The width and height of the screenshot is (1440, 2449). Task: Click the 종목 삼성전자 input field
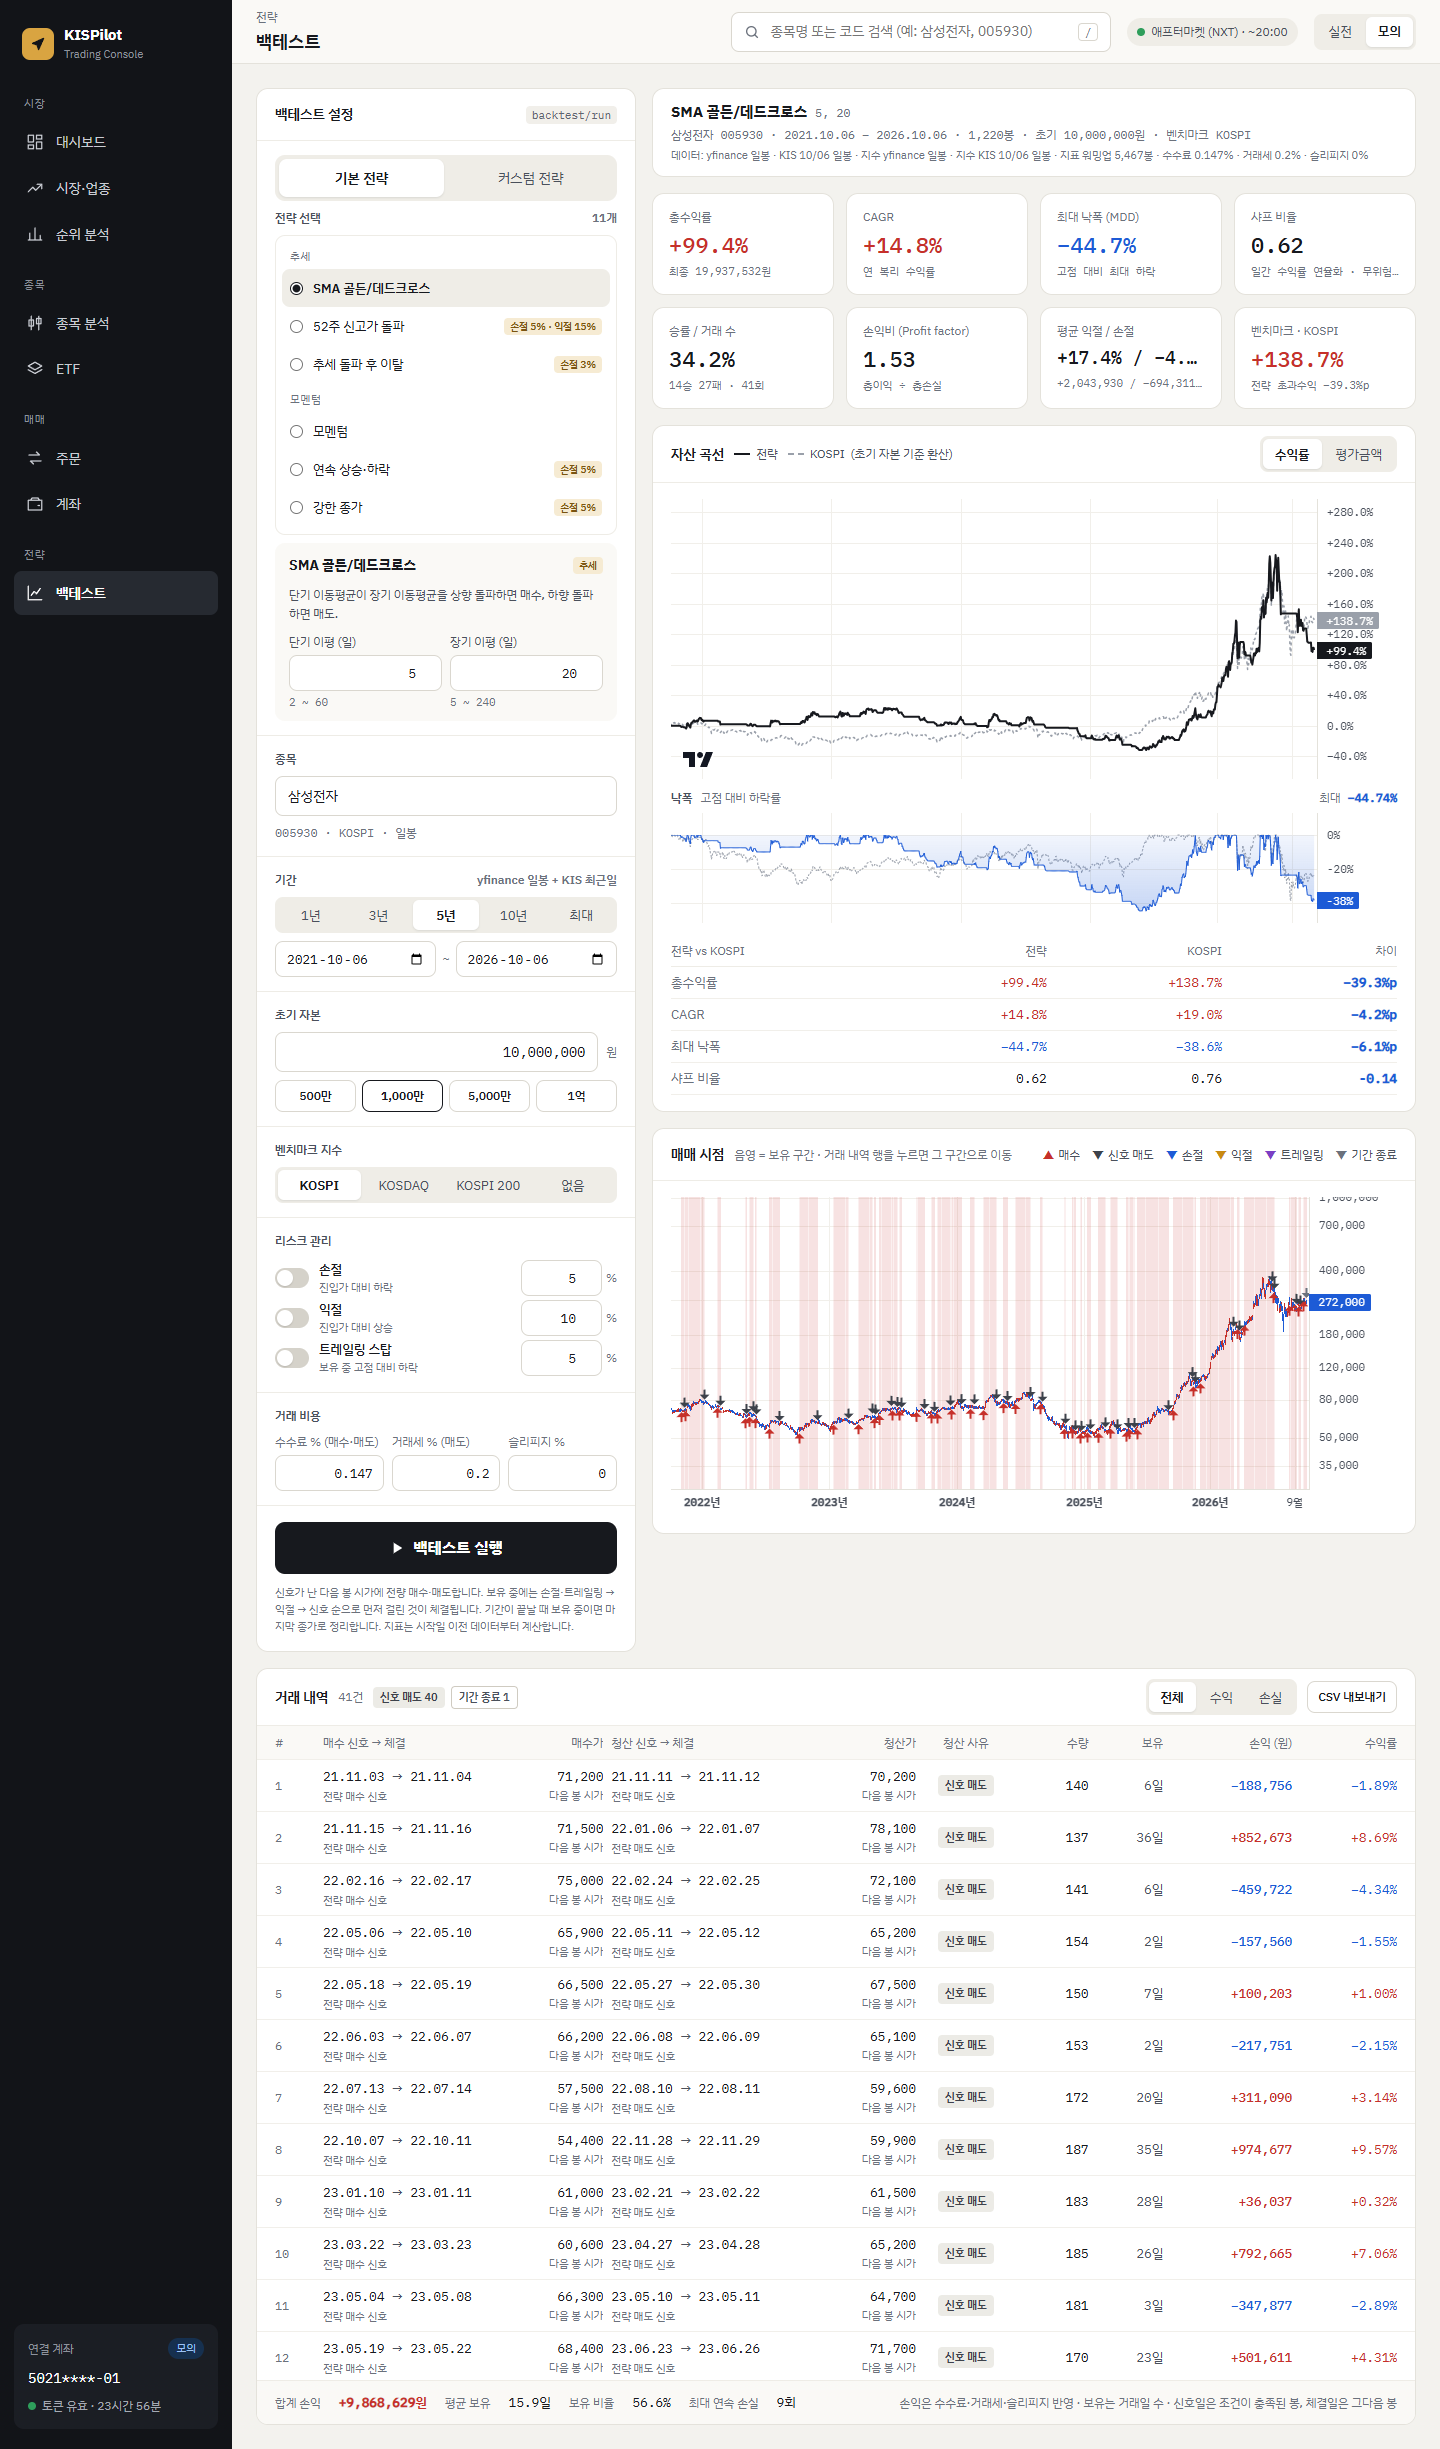click(x=446, y=796)
